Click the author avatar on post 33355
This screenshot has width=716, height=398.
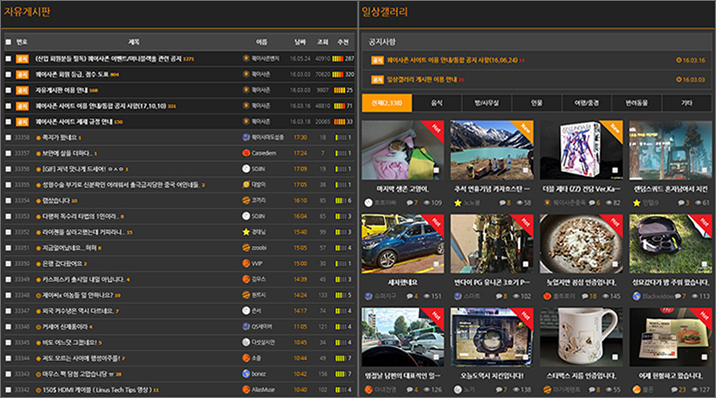246,184
